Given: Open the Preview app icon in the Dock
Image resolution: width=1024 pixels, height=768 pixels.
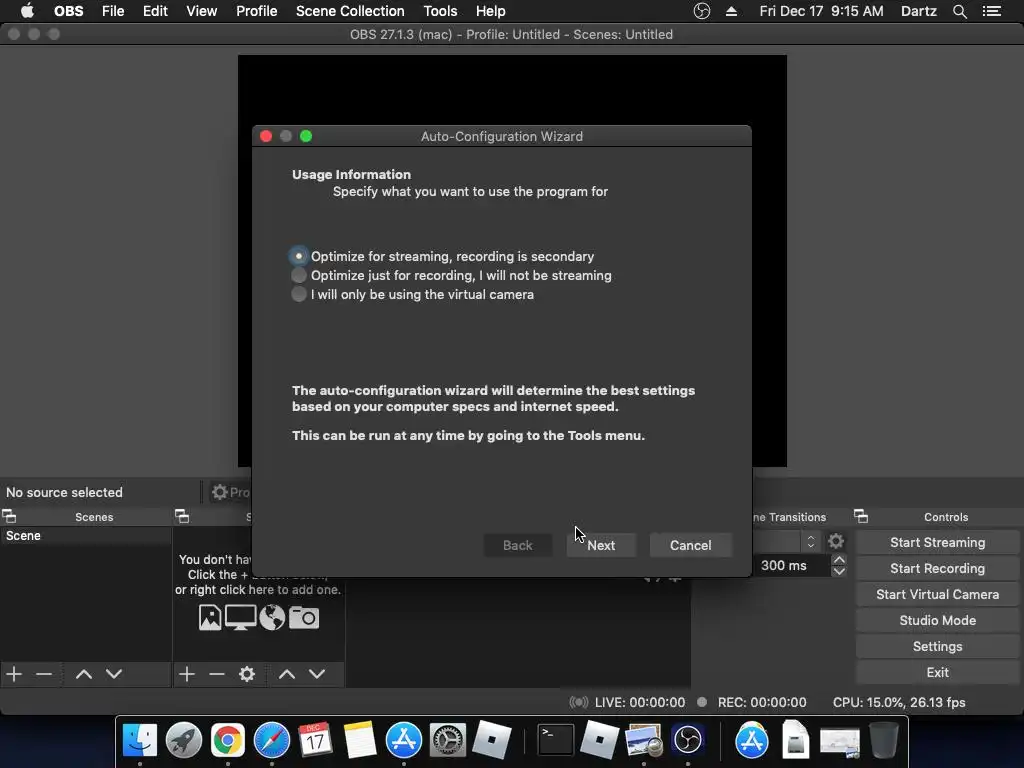Looking at the screenshot, I should click(644, 741).
